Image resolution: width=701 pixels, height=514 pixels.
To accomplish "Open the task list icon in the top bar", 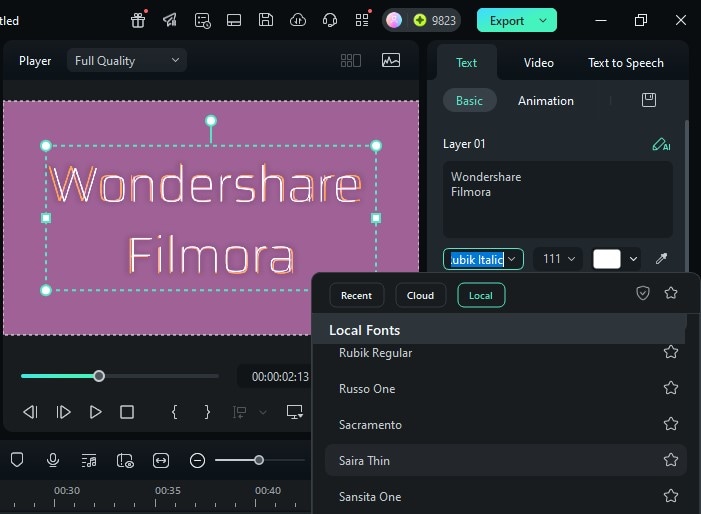I will 202,20.
